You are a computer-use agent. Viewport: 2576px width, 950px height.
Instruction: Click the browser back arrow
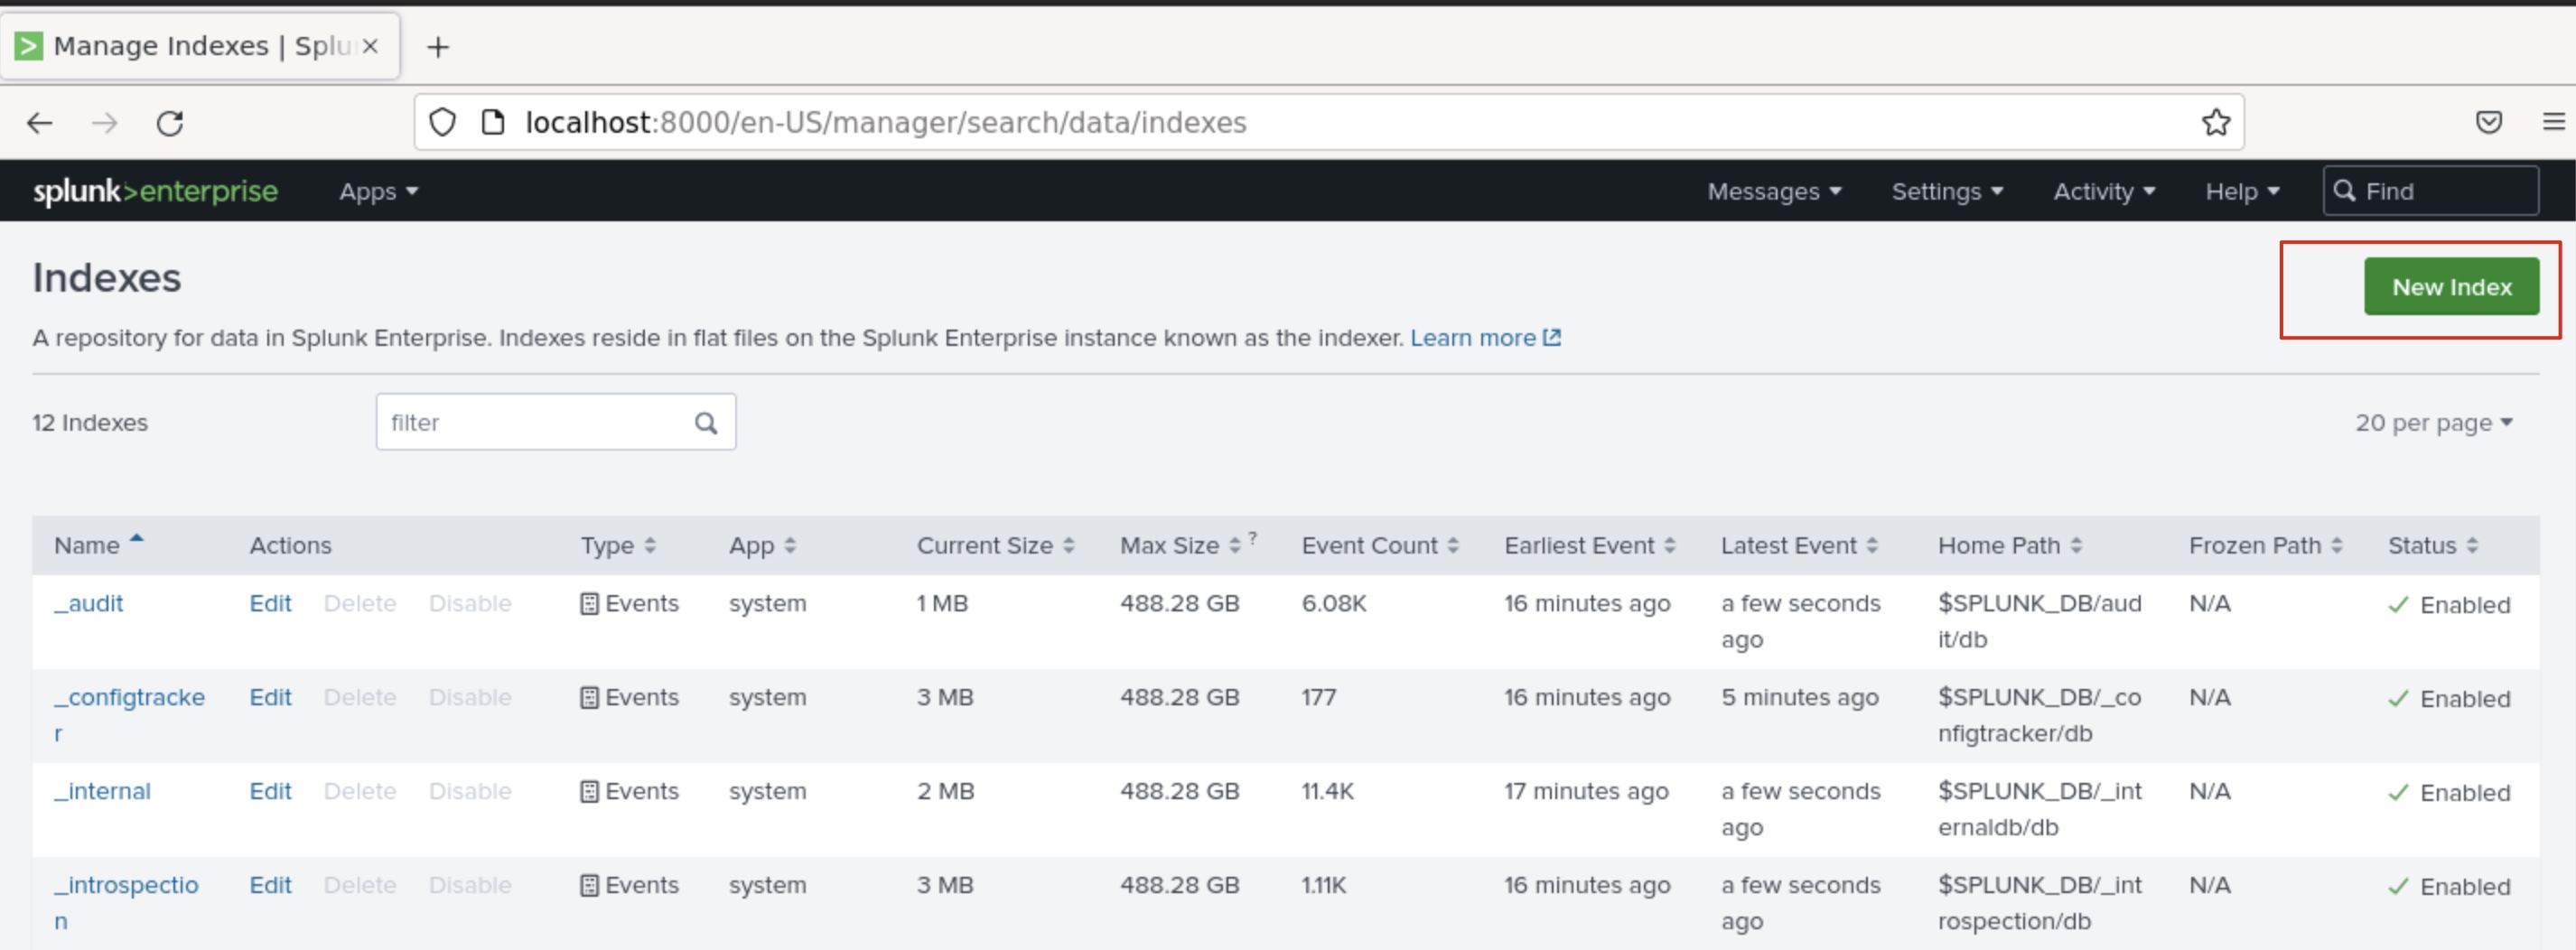coord(39,123)
